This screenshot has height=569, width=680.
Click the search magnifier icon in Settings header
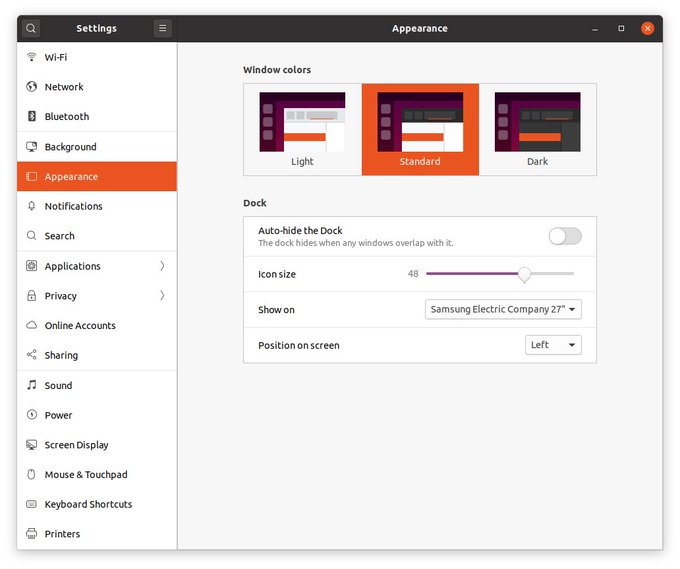[x=30, y=28]
